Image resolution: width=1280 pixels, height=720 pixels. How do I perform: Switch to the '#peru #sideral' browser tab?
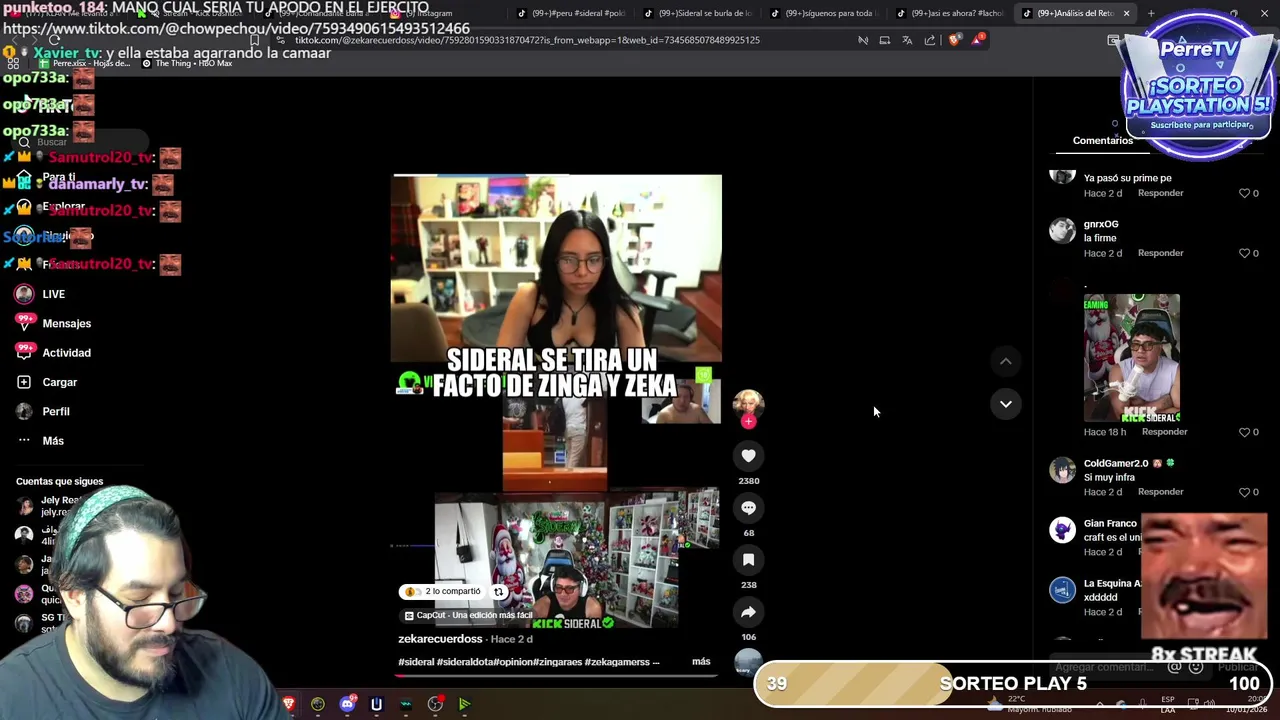(x=571, y=13)
